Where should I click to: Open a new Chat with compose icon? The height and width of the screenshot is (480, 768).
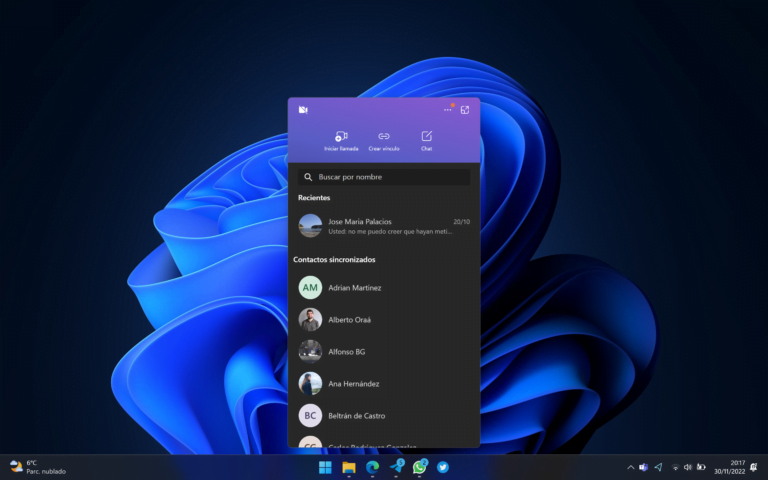click(x=426, y=140)
